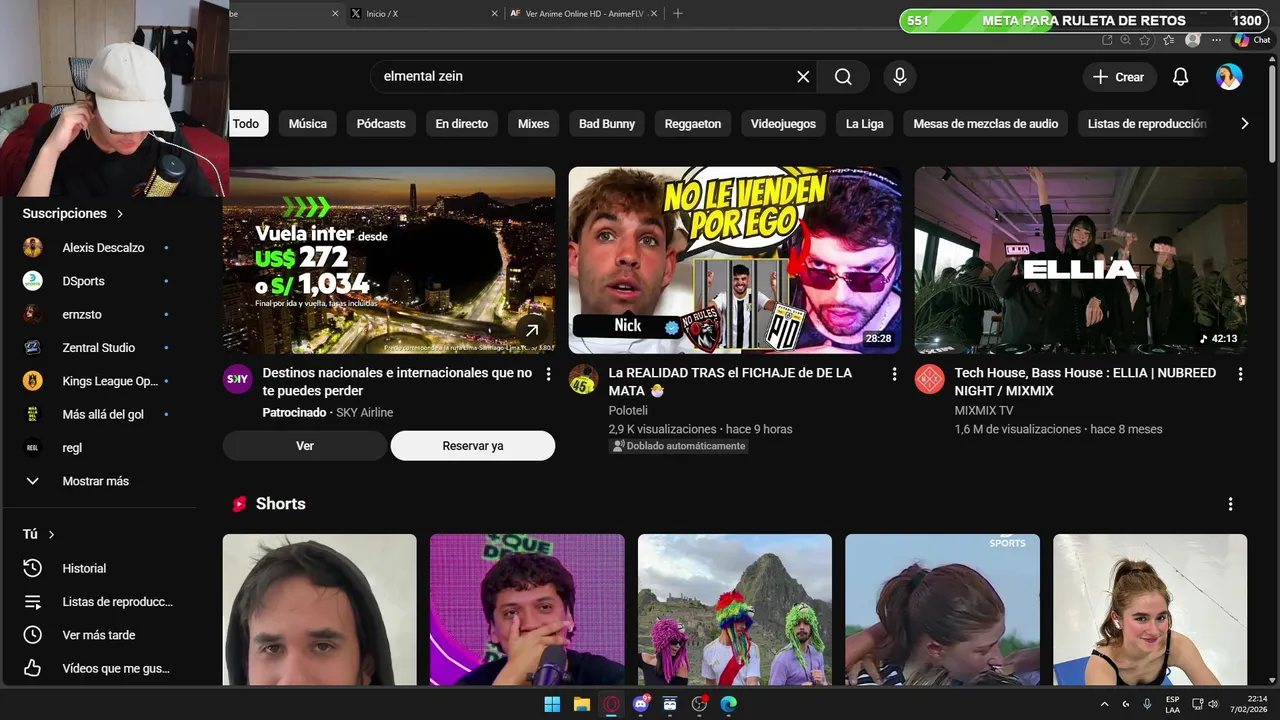Open the Machu Picchu short thumbnail
1280x720 pixels.
click(735, 610)
